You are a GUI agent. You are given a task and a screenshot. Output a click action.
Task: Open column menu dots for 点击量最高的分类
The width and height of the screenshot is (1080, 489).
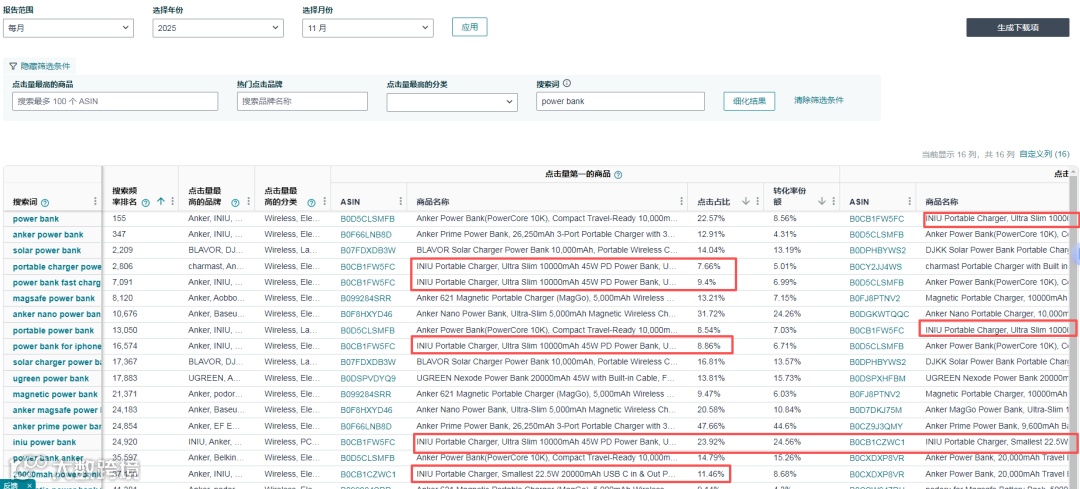click(x=324, y=202)
